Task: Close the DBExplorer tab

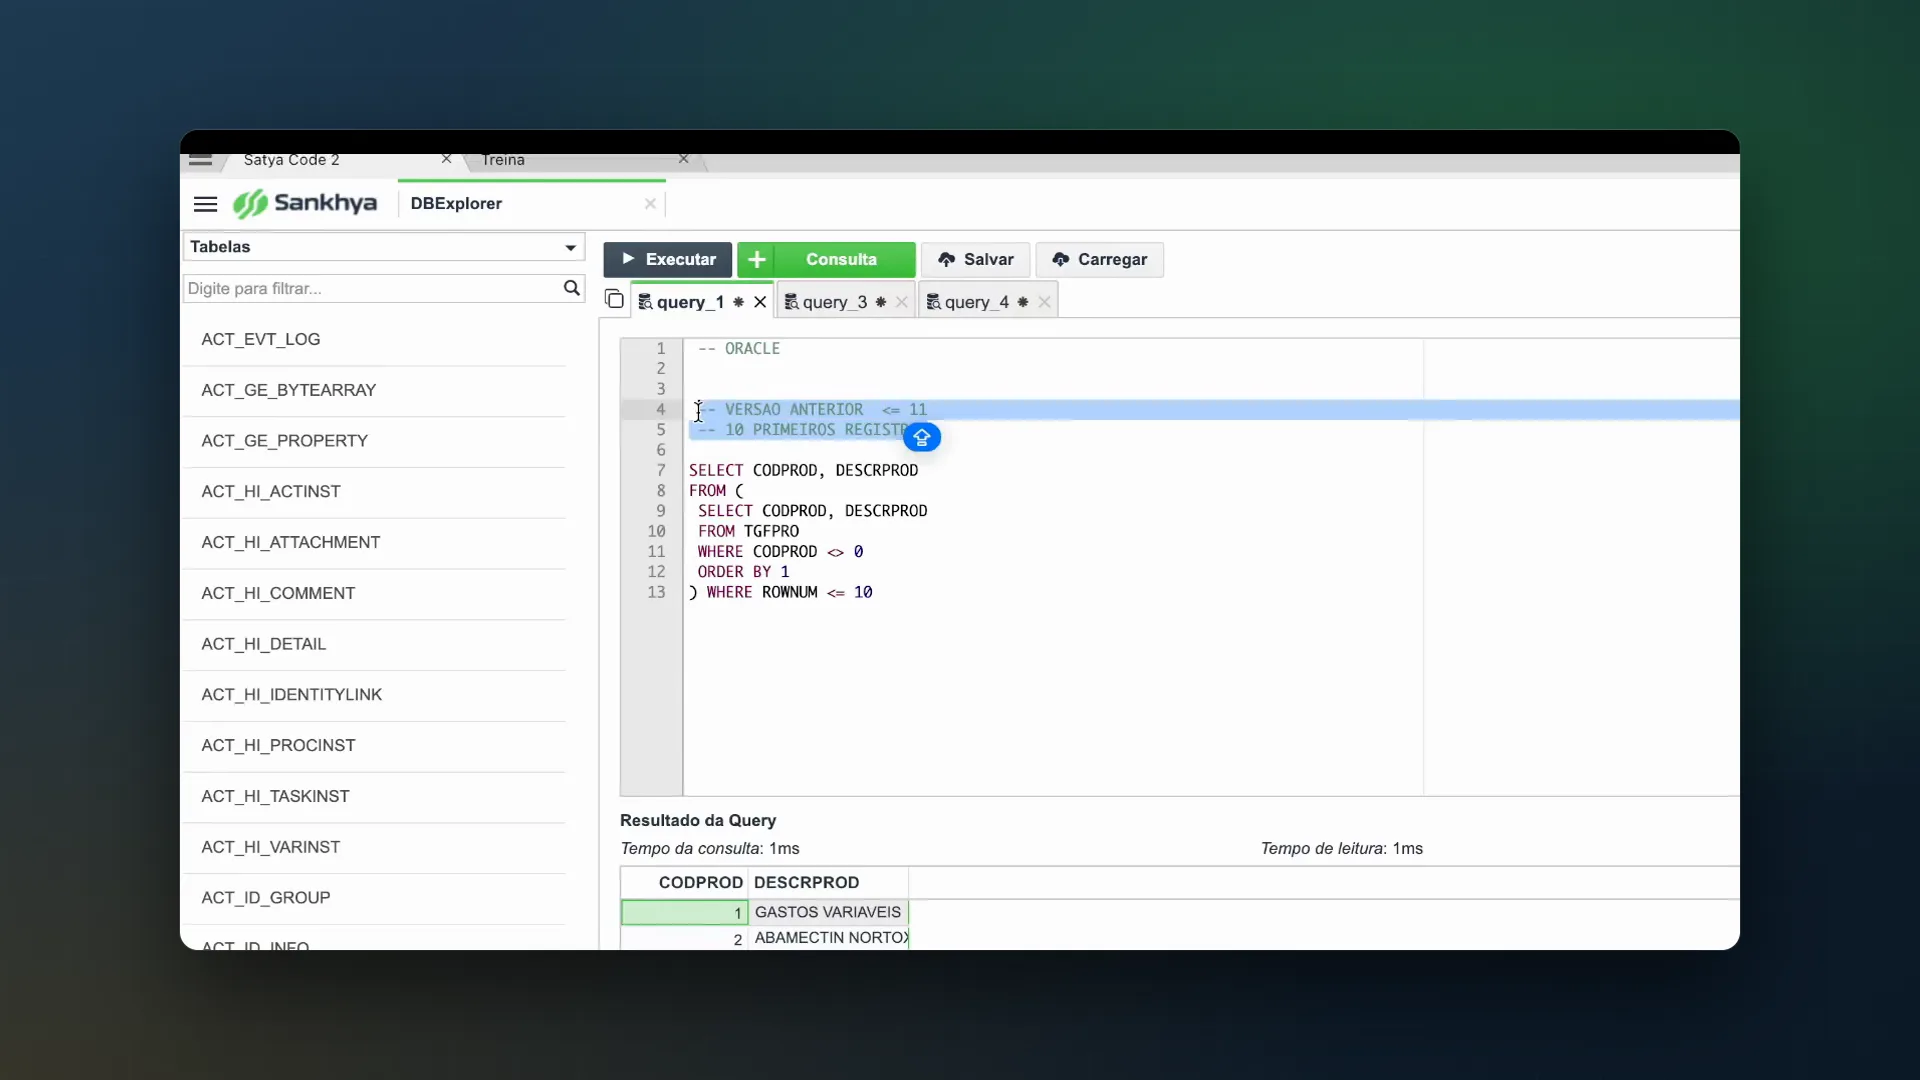Action: point(650,204)
